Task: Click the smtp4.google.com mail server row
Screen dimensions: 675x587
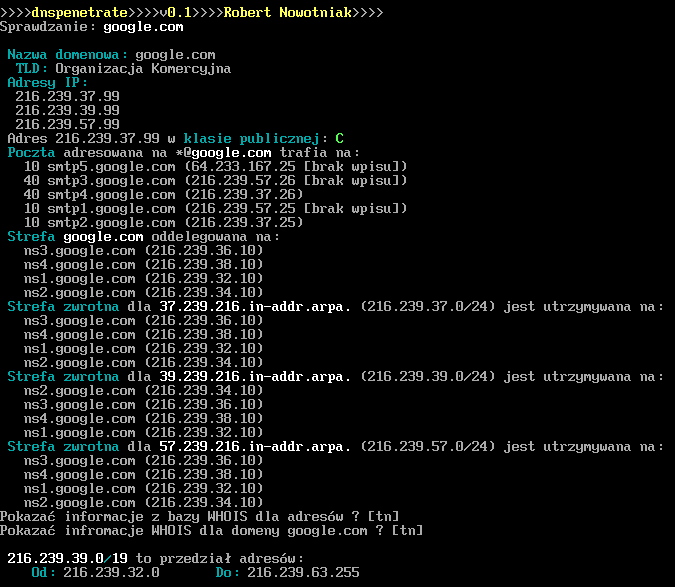Action: (x=164, y=195)
